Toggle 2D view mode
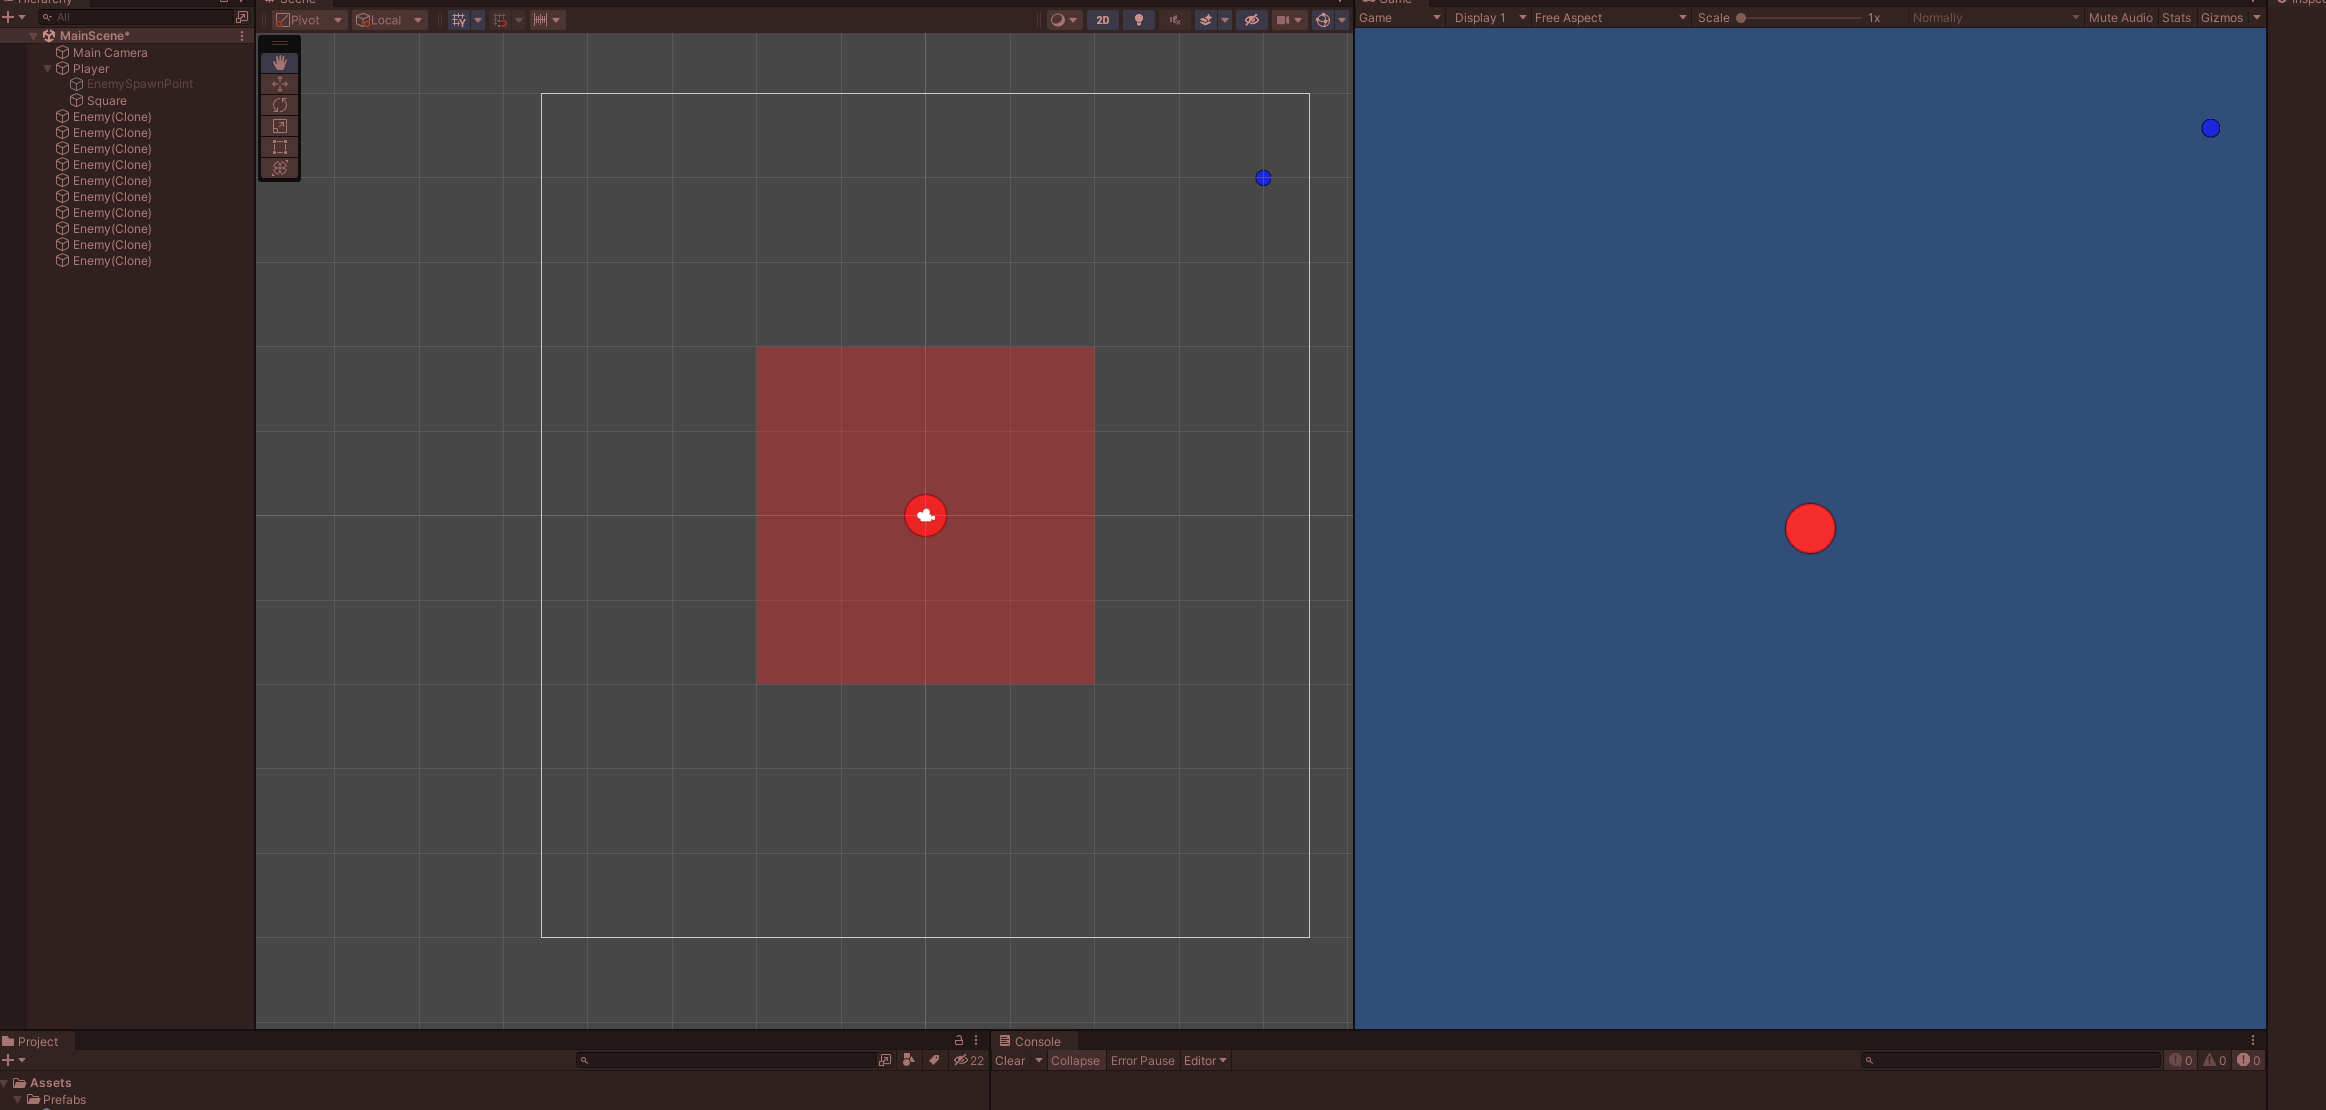 click(1103, 20)
